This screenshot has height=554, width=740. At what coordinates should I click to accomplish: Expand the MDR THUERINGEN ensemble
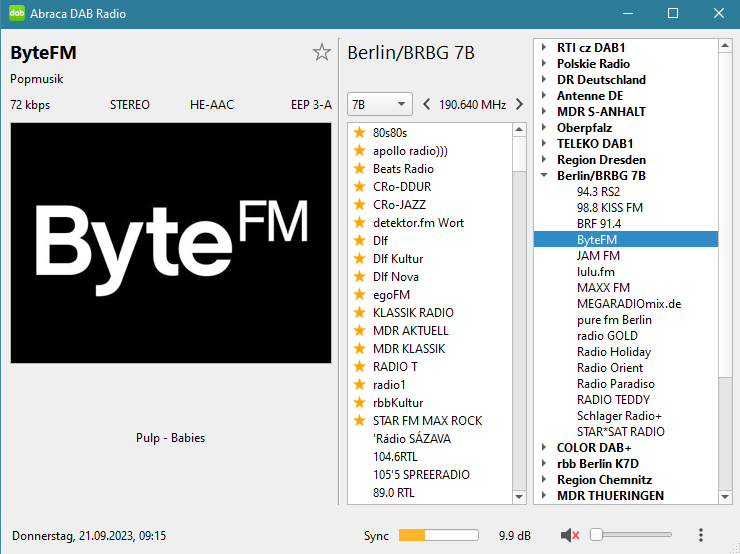(544, 495)
